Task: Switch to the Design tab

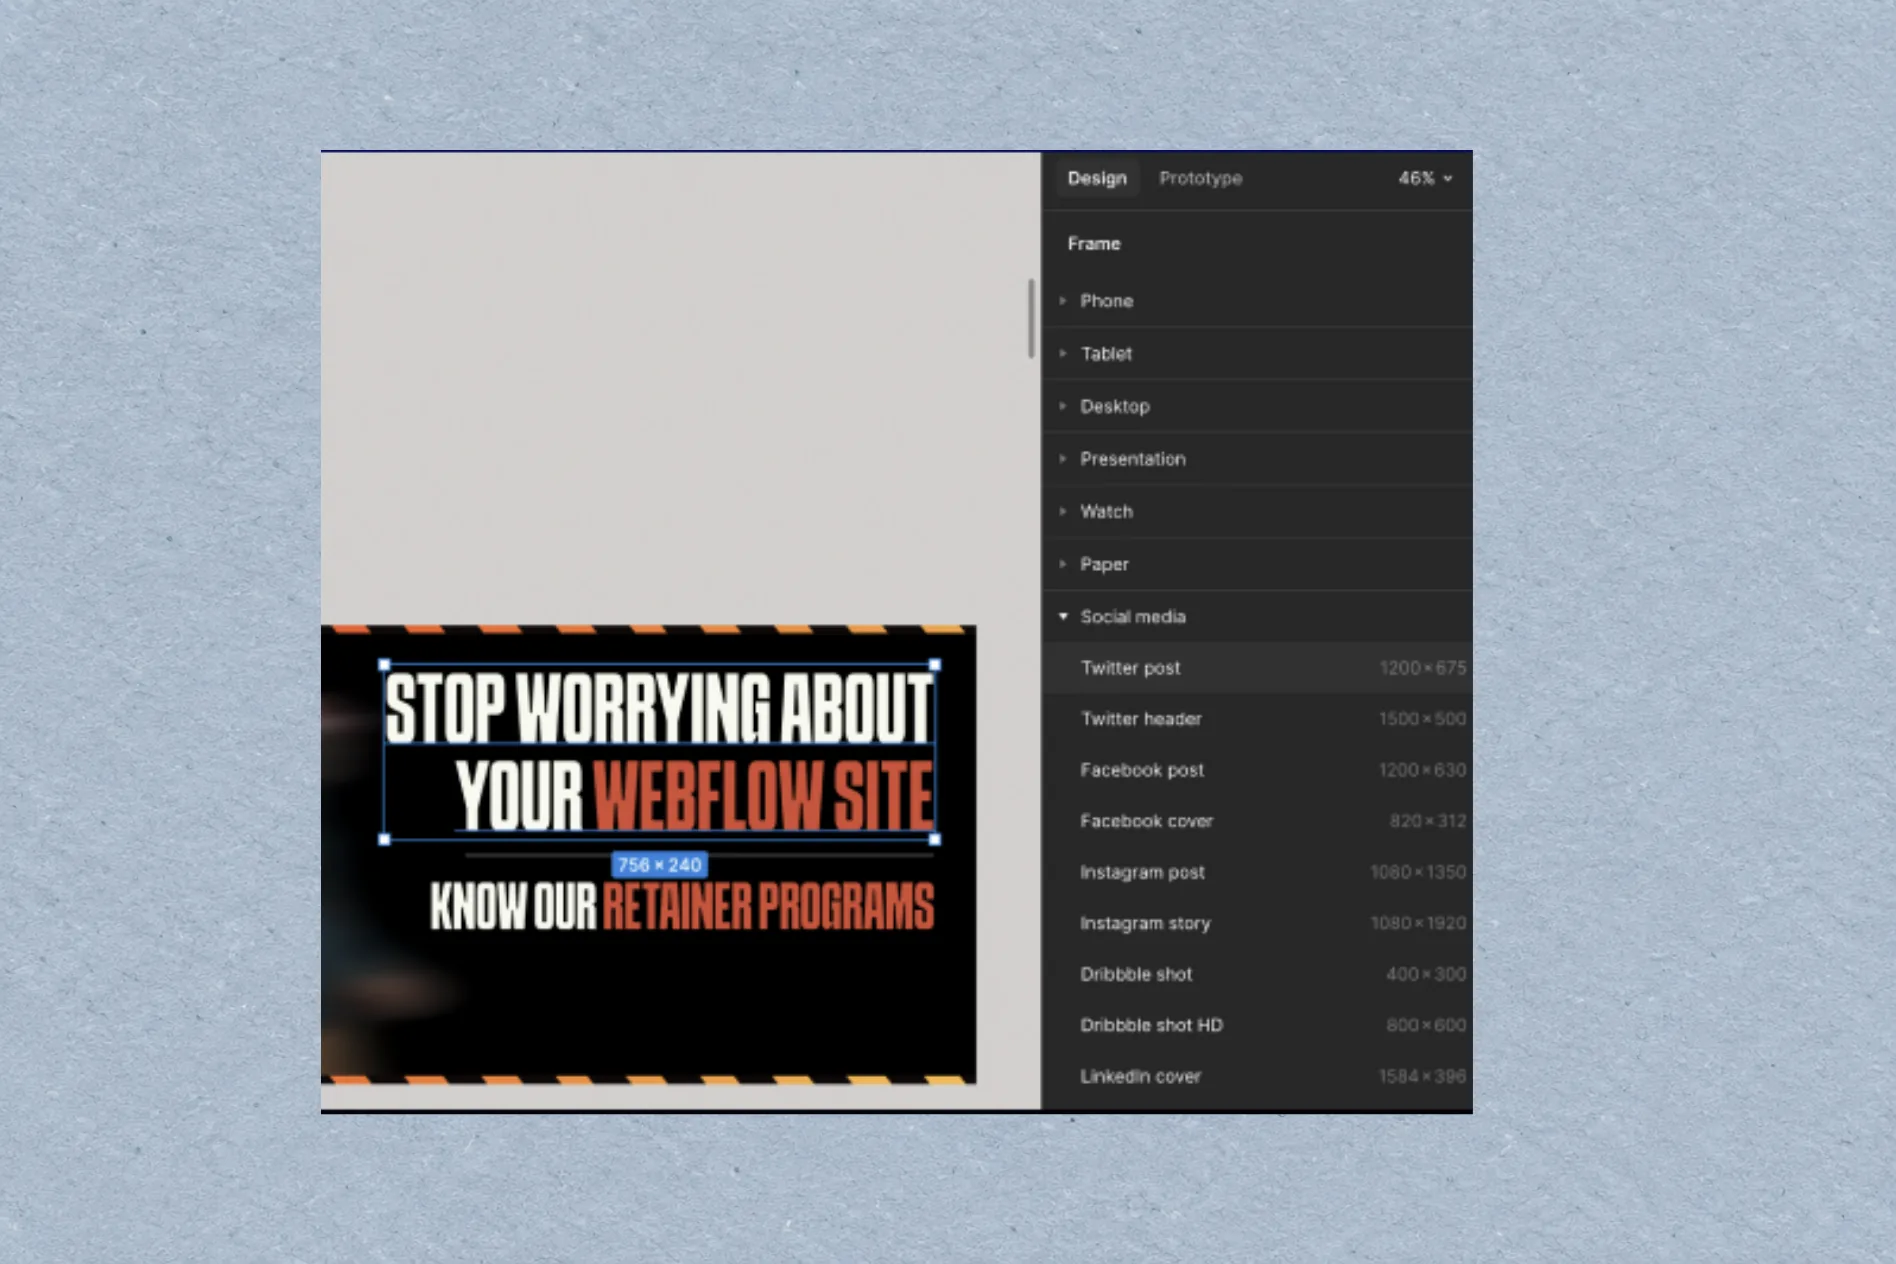Action: [1097, 178]
